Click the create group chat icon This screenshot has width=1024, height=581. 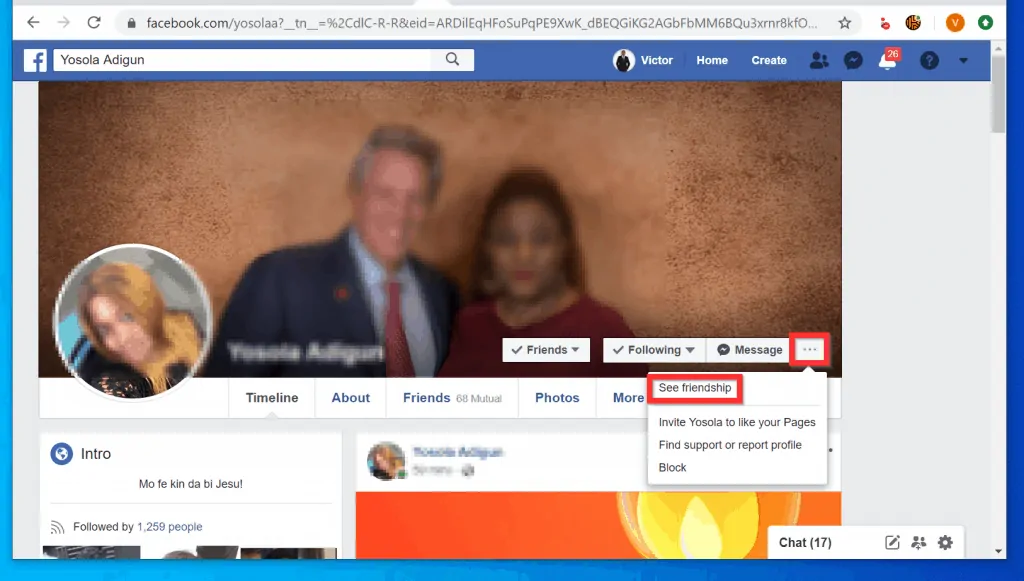pos(919,542)
